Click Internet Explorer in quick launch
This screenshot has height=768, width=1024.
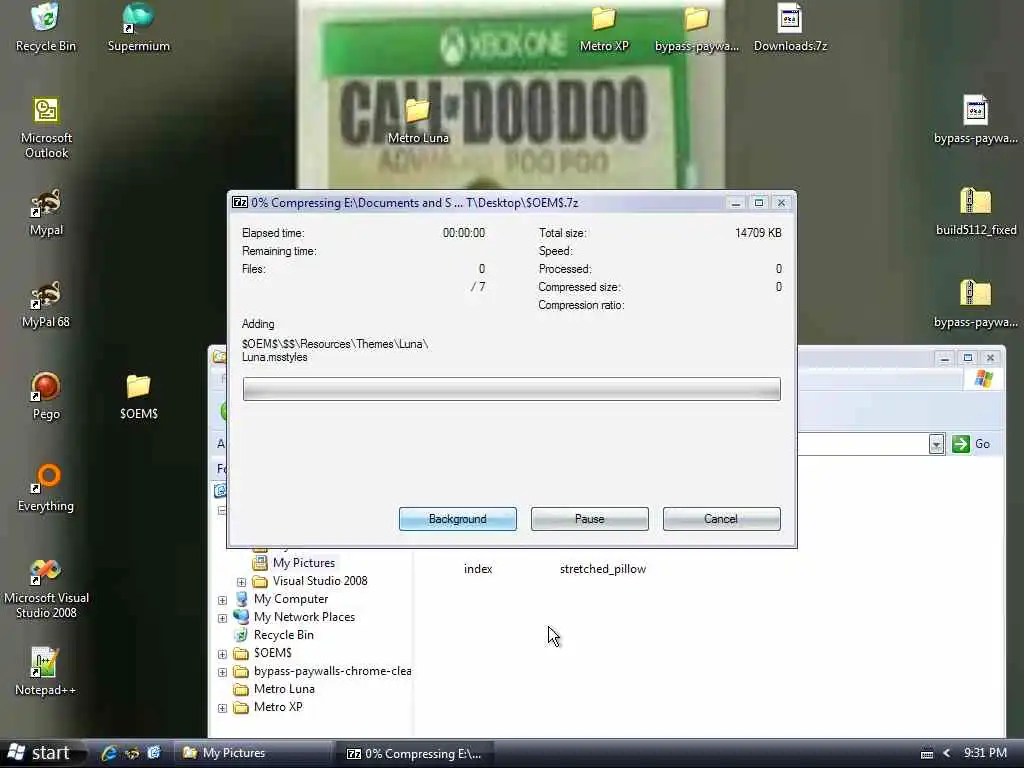(108, 753)
